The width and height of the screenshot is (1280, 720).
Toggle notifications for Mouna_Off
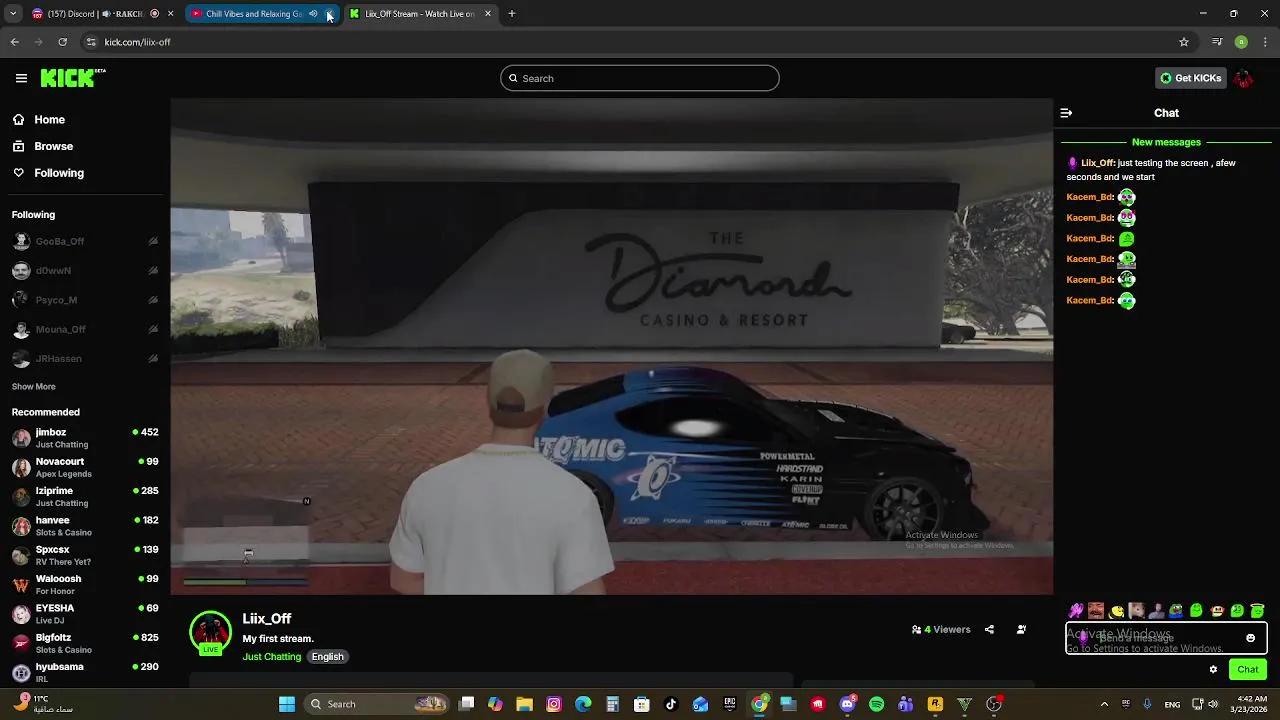coord(153,329)
